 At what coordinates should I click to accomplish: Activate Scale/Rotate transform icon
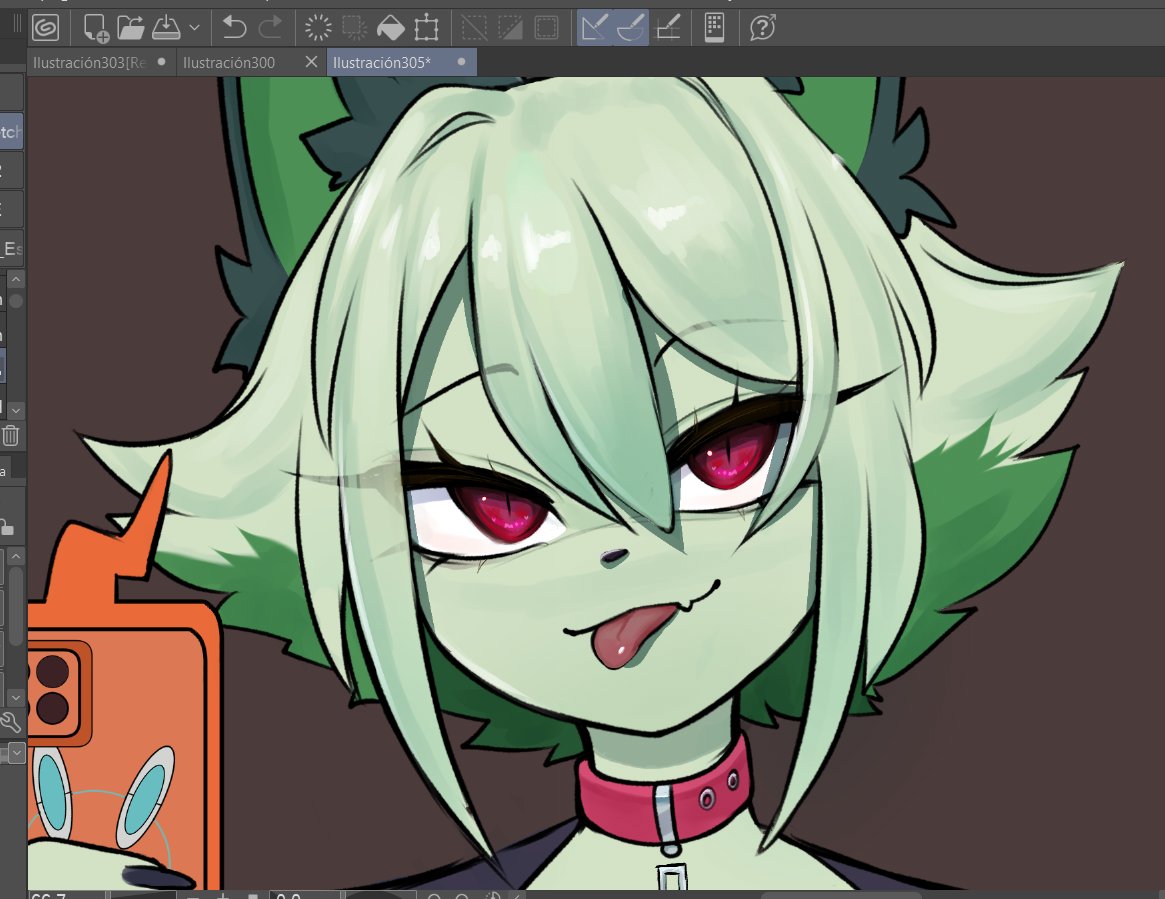426,28
